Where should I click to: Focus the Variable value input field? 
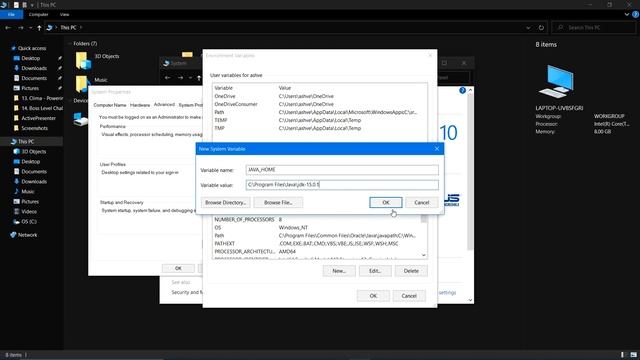click(342, 185)
